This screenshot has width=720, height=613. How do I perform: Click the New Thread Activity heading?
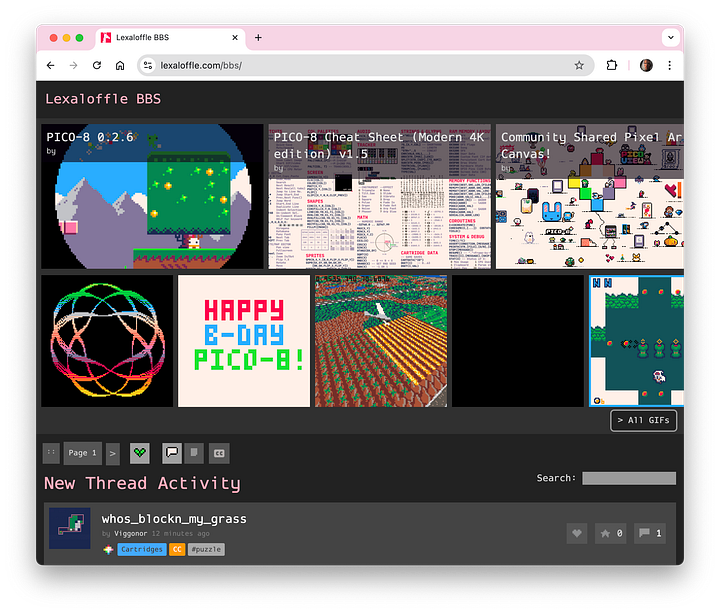point(142,484)
